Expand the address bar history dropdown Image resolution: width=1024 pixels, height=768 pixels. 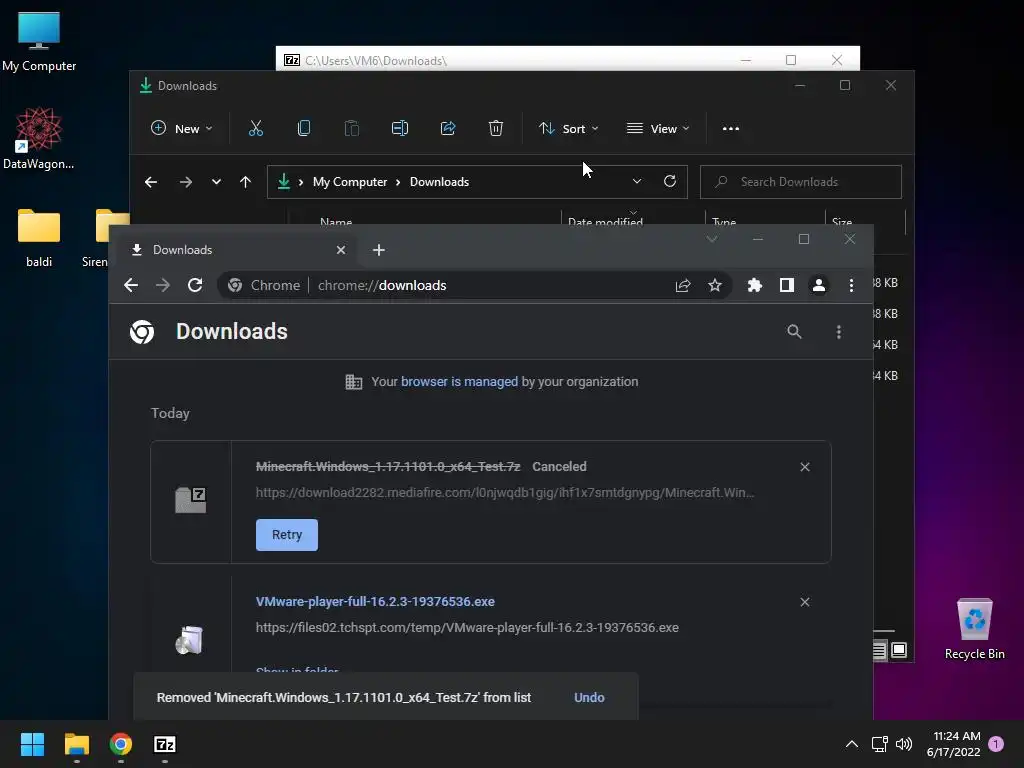coord(637,182)
